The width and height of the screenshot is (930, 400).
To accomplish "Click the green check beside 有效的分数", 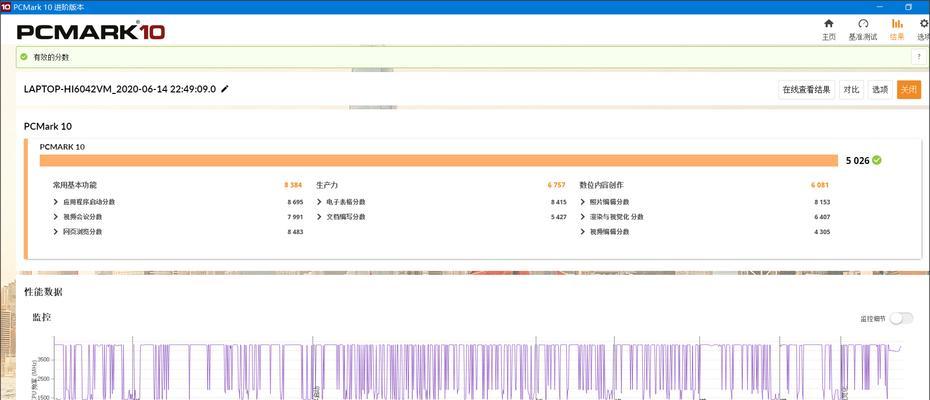I will (x=24, y=57).
